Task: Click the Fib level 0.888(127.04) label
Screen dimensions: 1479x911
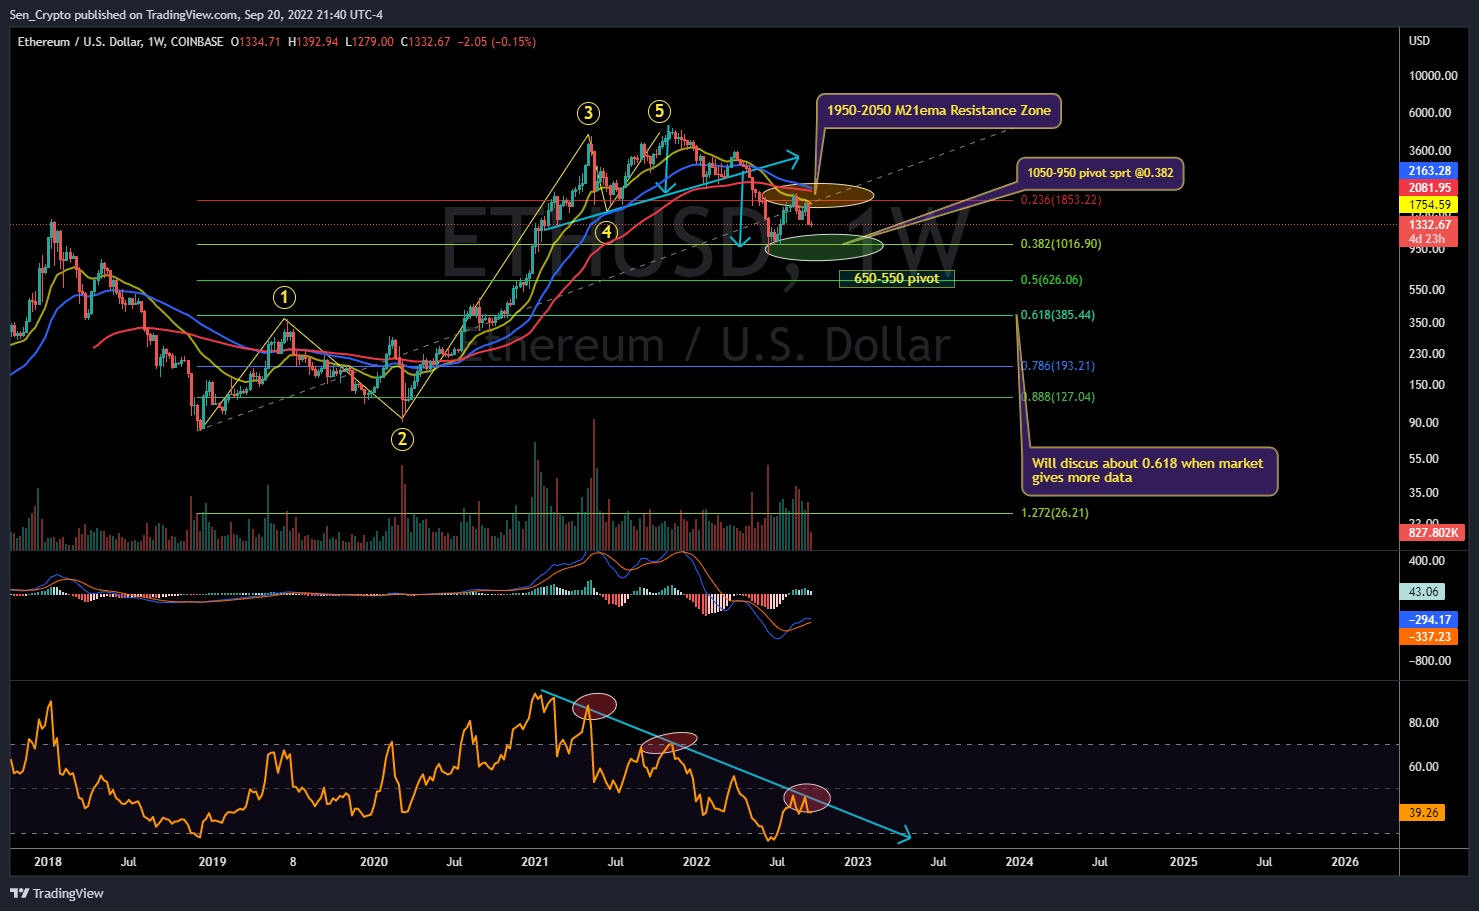Action: point(1057,397)
